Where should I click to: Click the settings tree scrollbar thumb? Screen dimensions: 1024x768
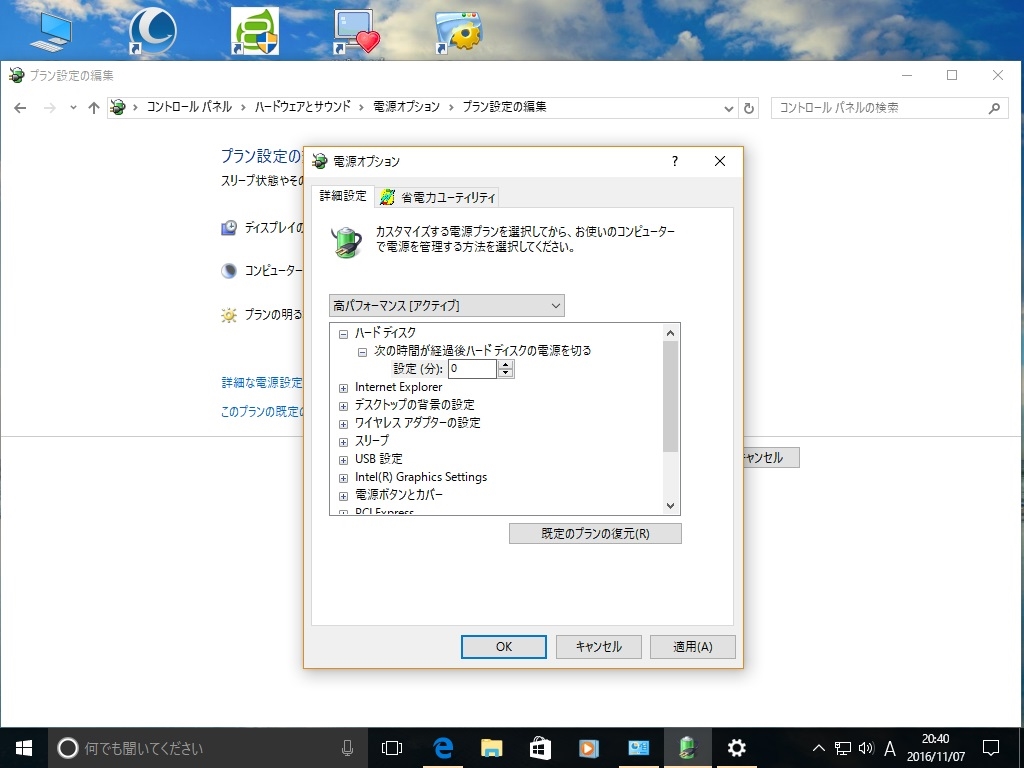click(x=670, y=396)
